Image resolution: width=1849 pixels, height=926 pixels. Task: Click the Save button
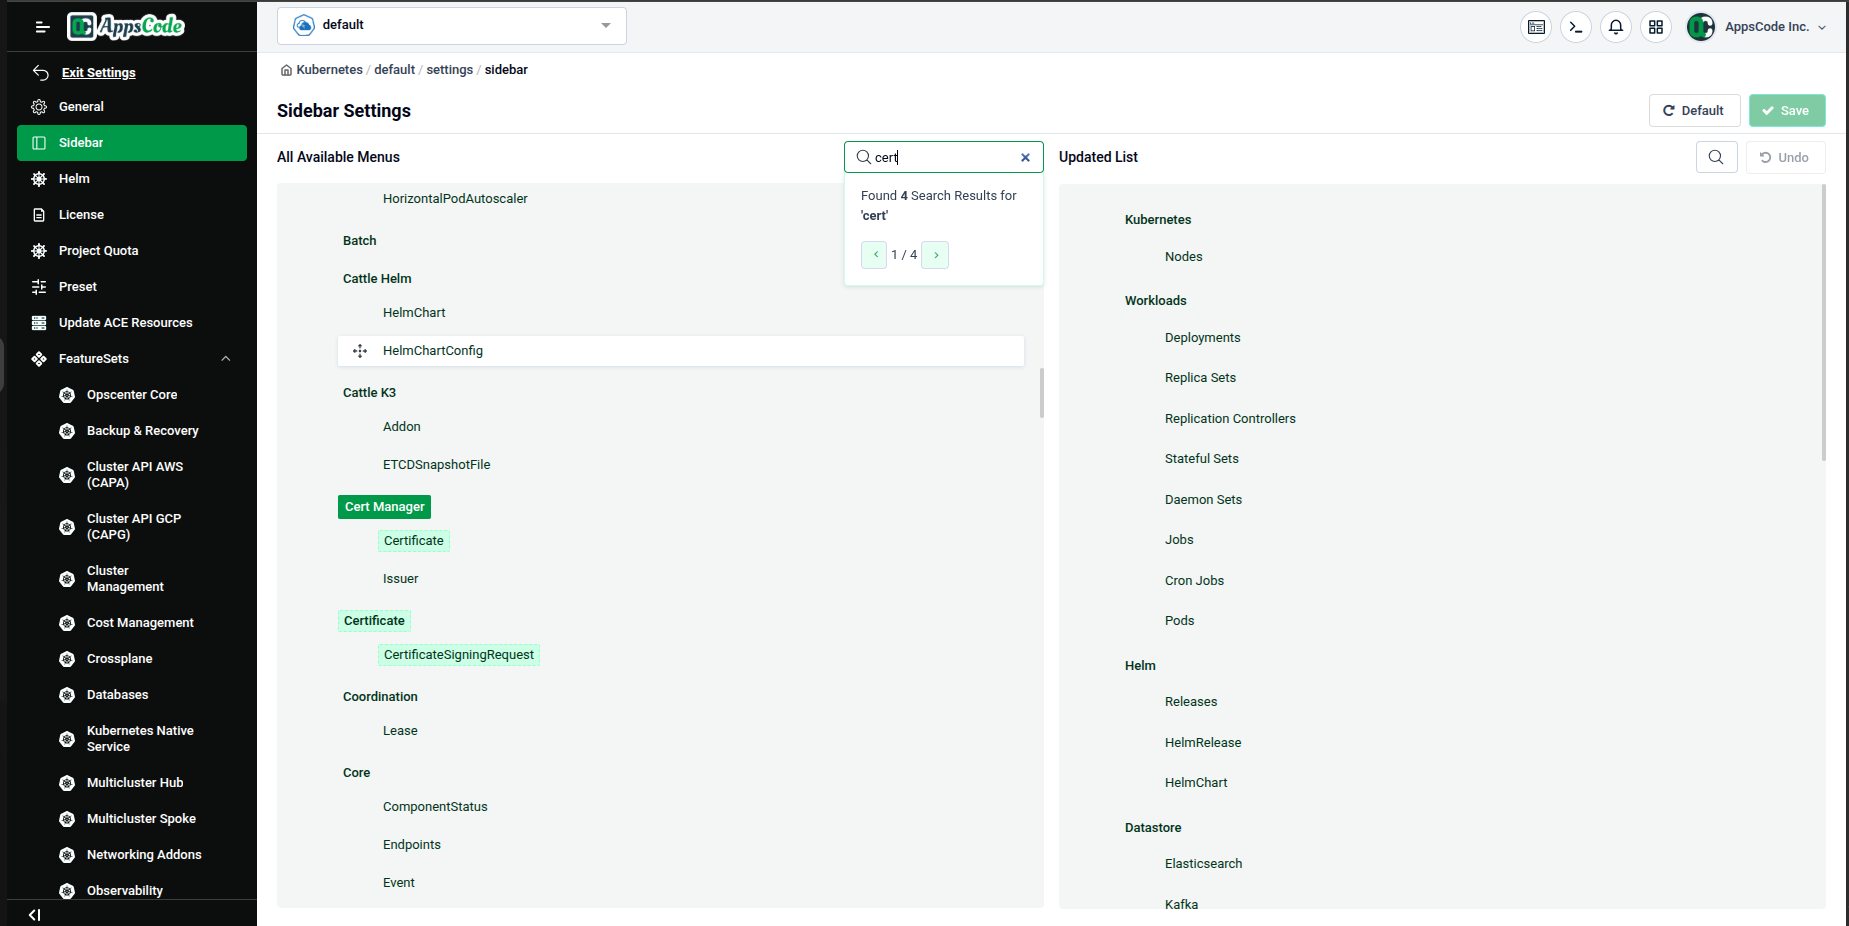(x=1787, y=110)
